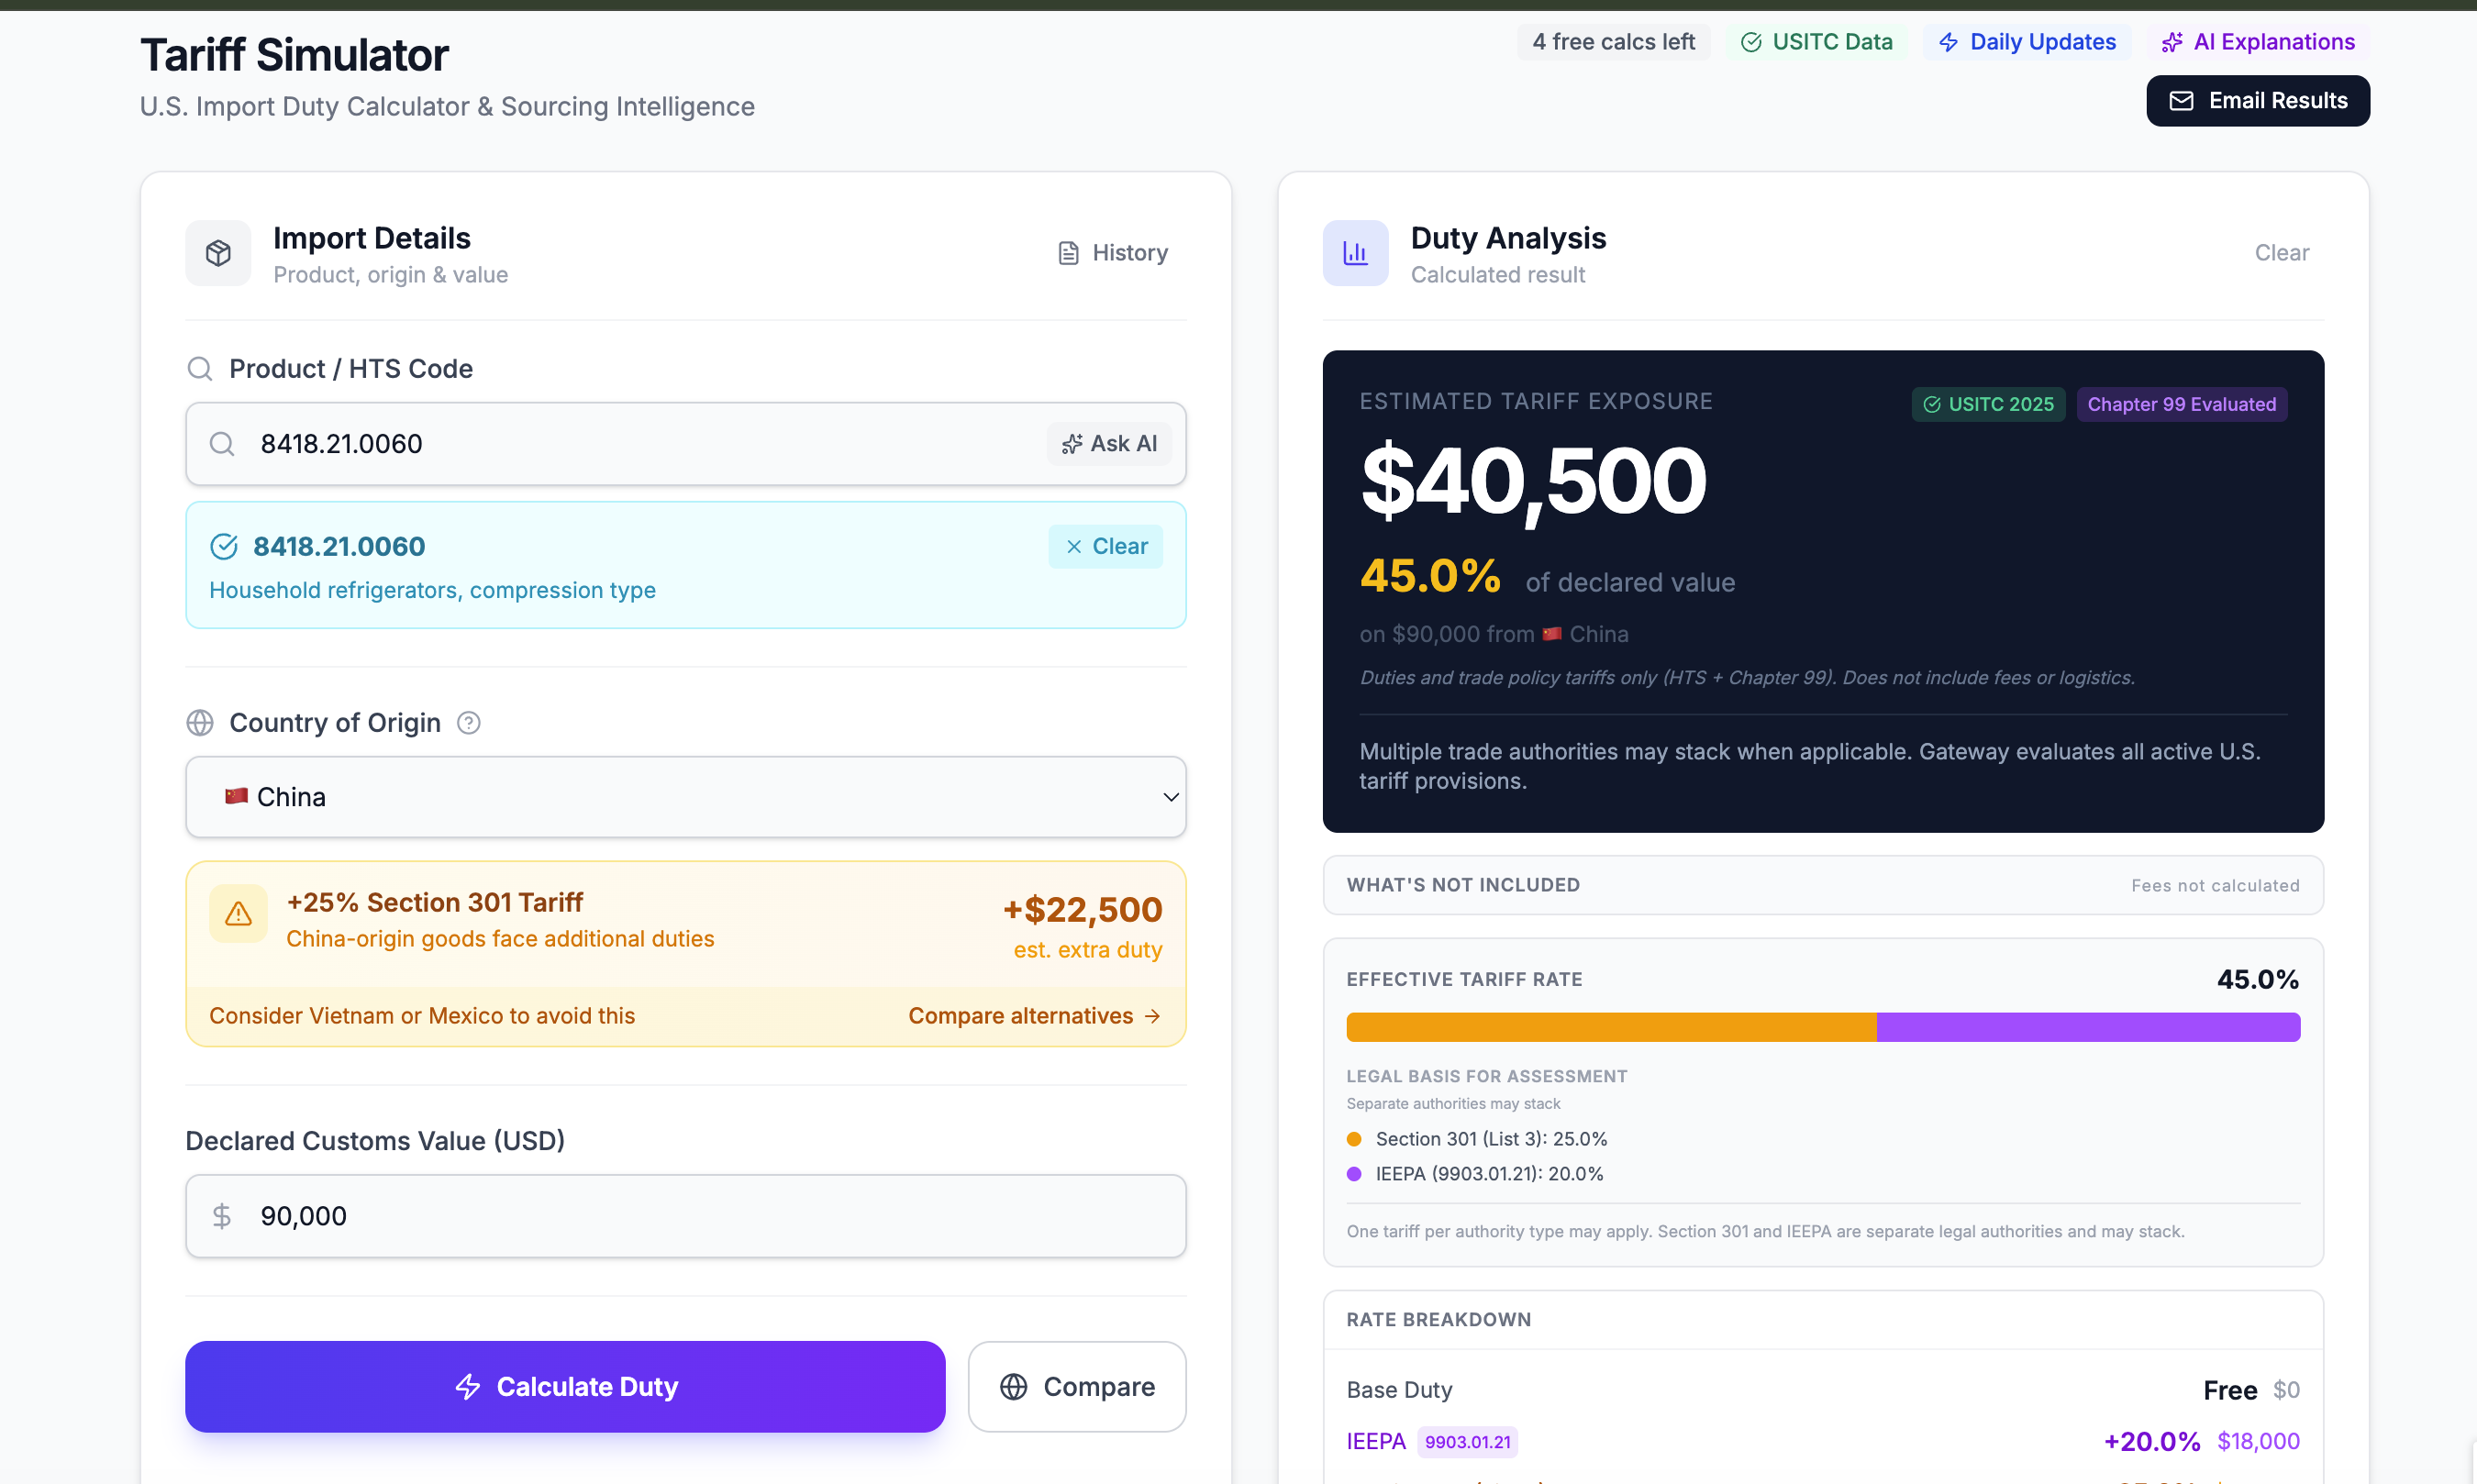
Task: Open the History panel
Action: click(1112, 253)
